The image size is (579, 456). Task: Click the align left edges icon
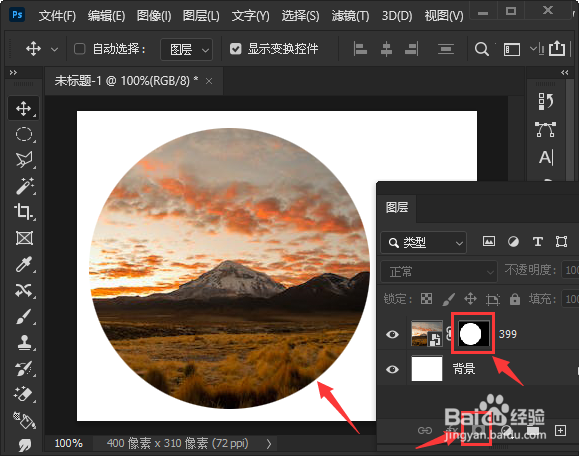click(360, 49)
